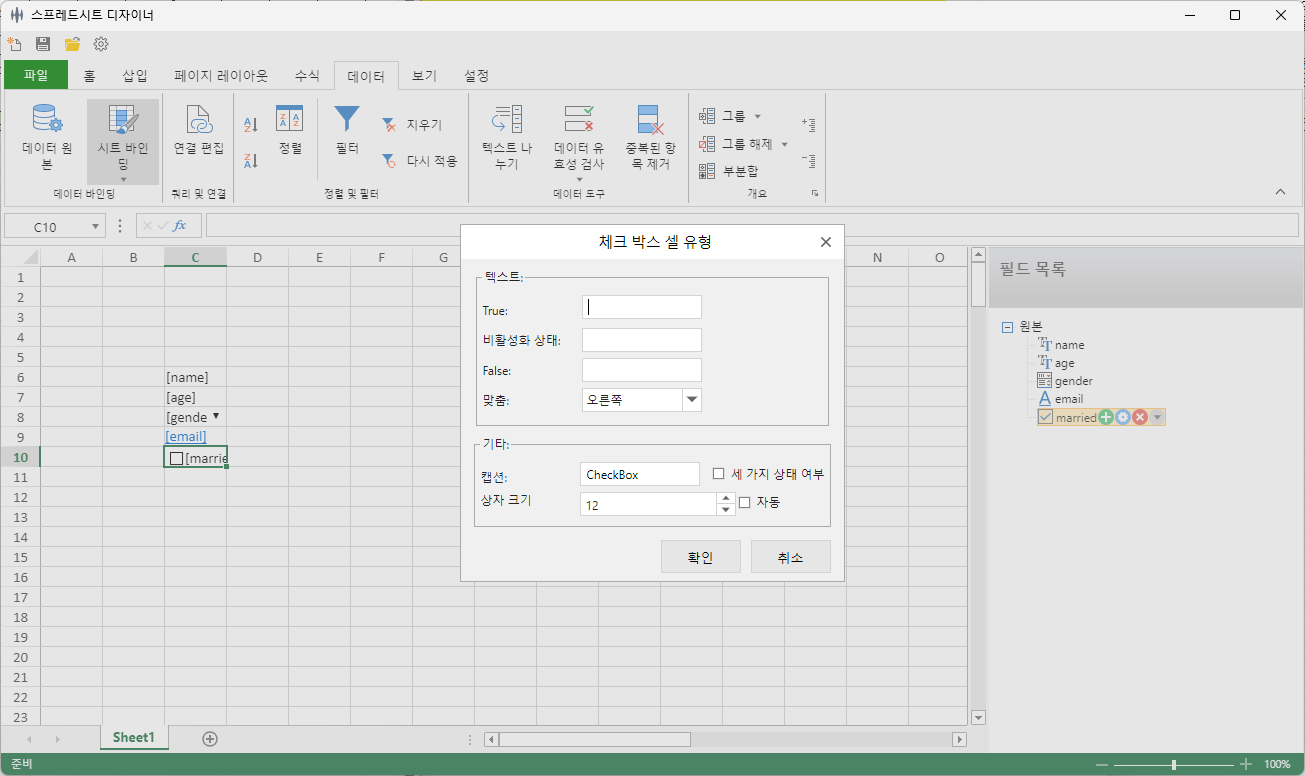Zoom in with the plus icon

tap(1246, 764)
